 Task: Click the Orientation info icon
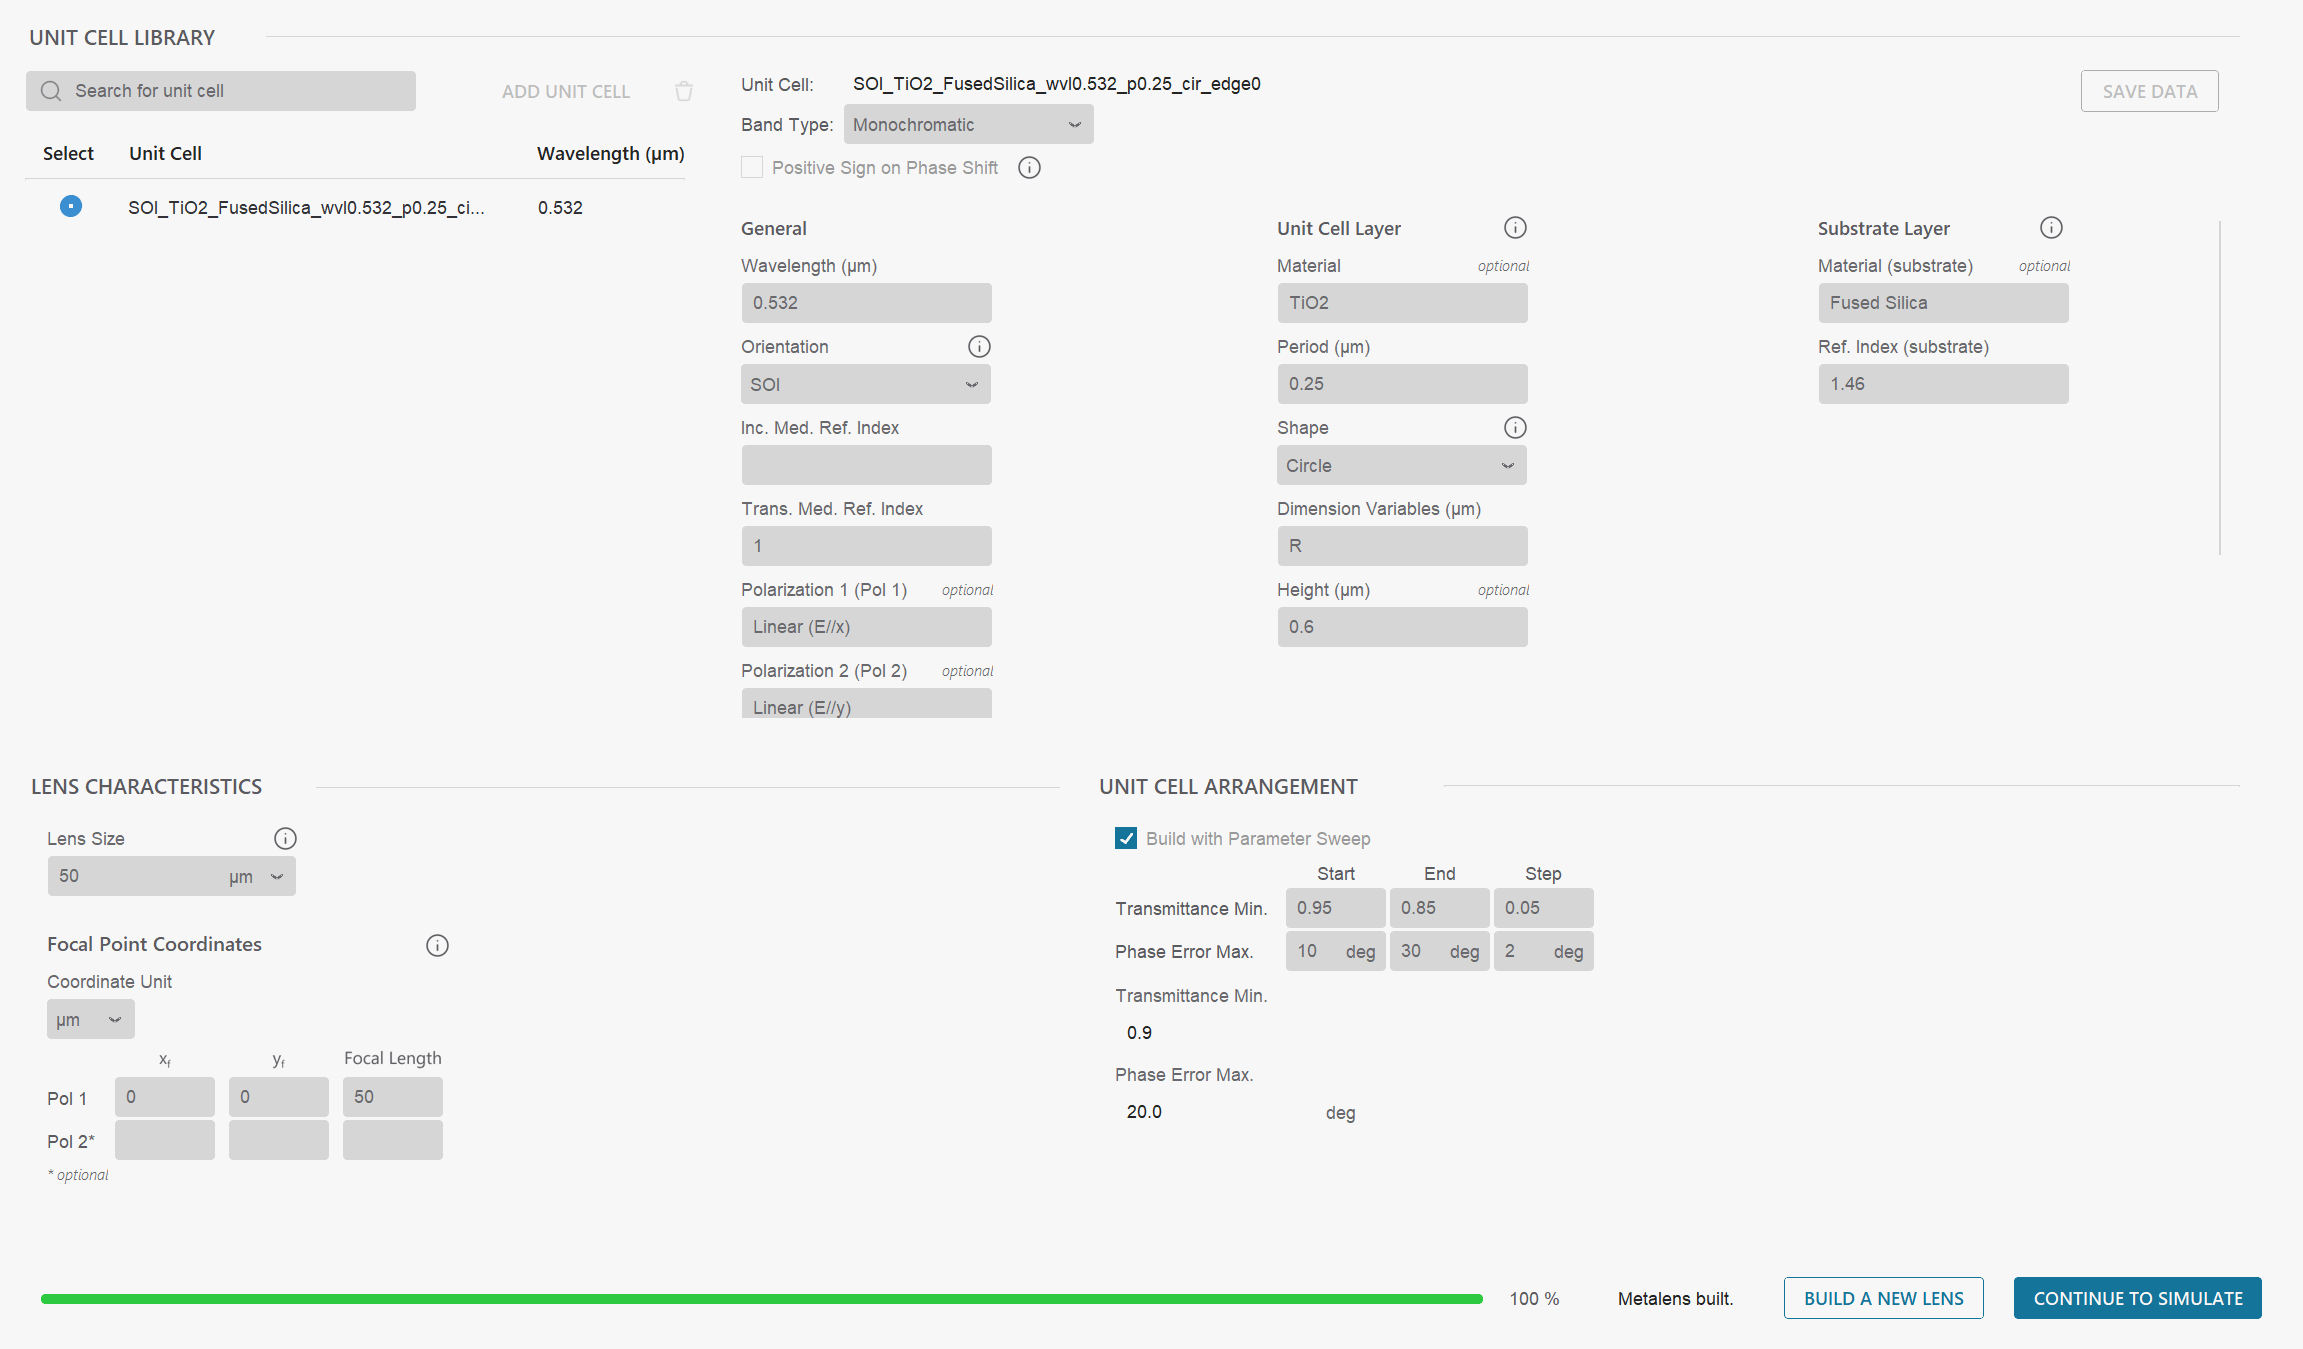coord(979,347)
